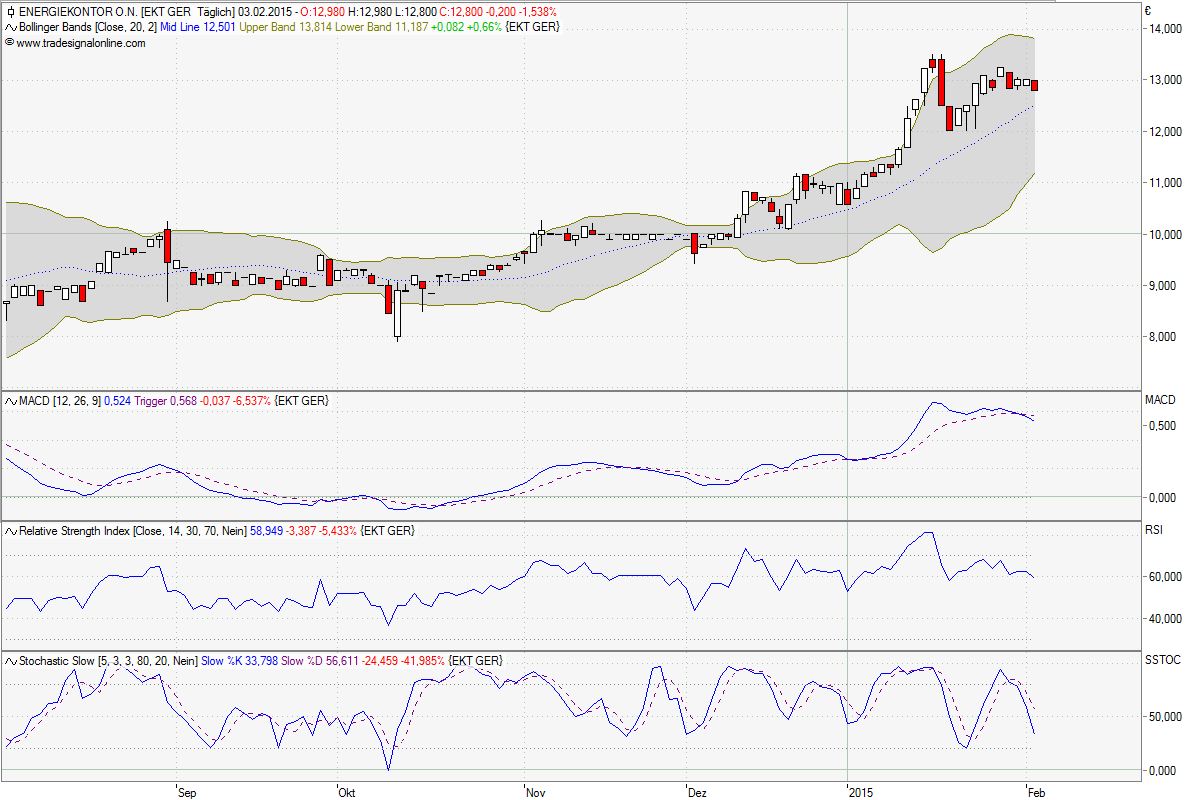Open the www.tradesignalonline.com link

pos(81,43)
